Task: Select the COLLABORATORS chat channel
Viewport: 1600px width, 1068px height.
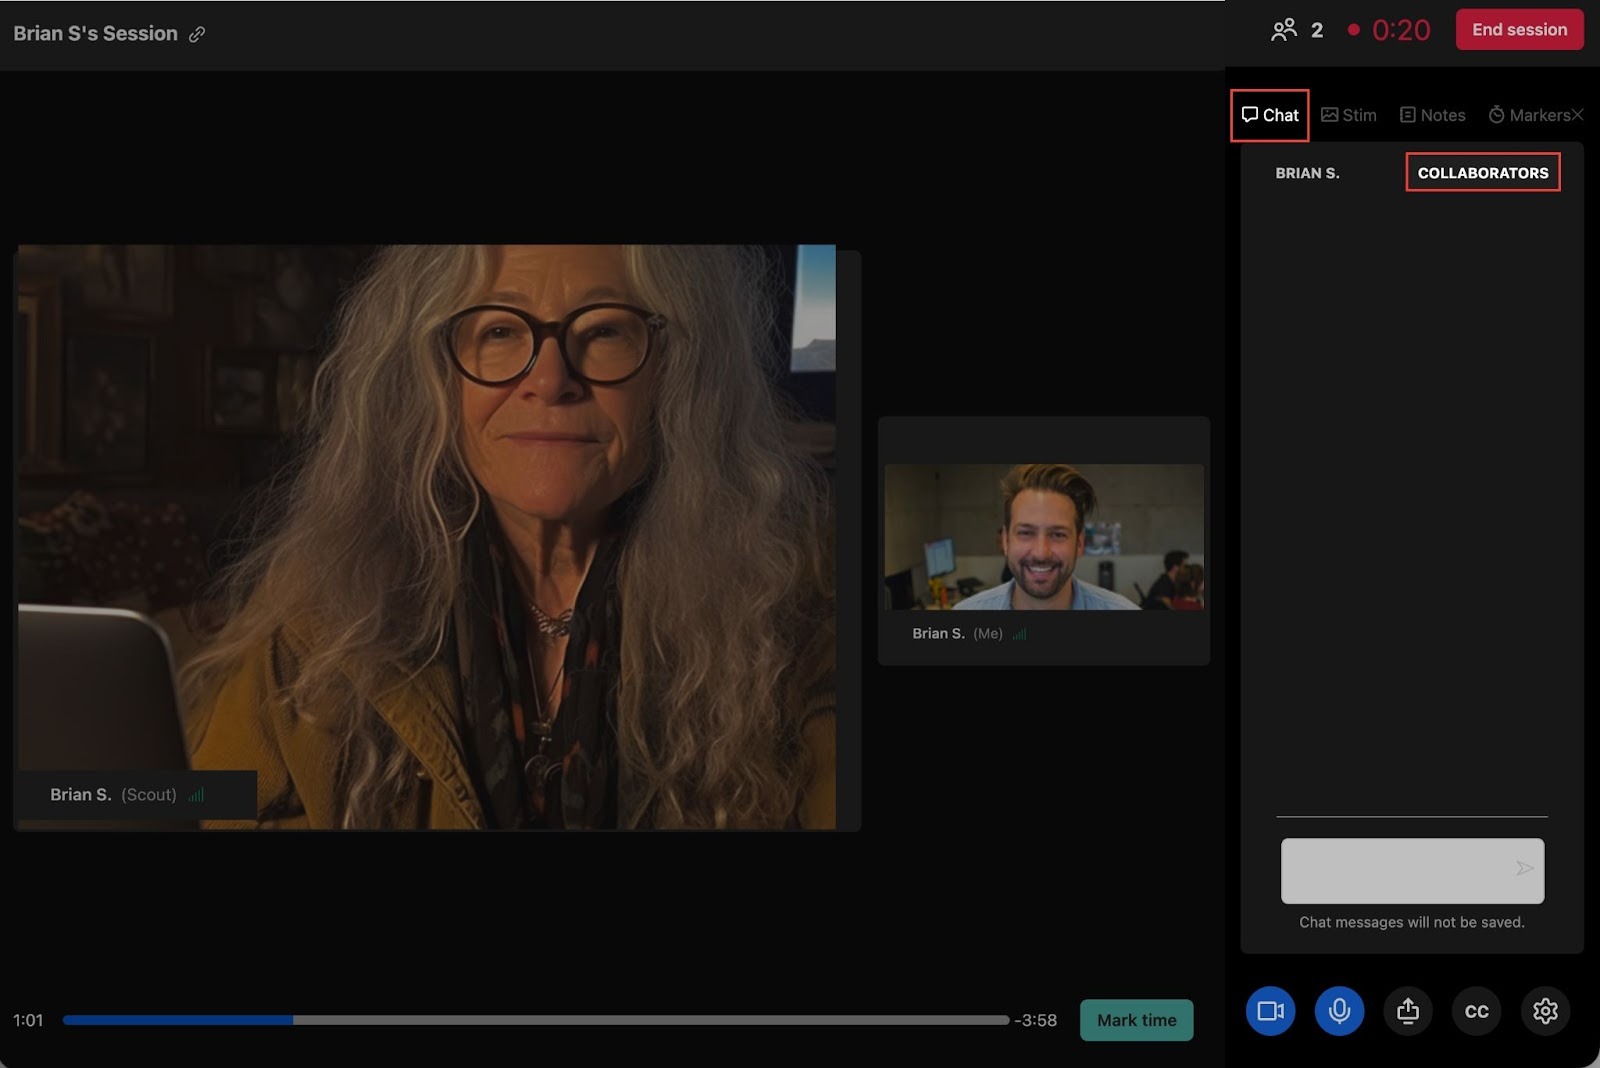Action: tap(1482, 173)
